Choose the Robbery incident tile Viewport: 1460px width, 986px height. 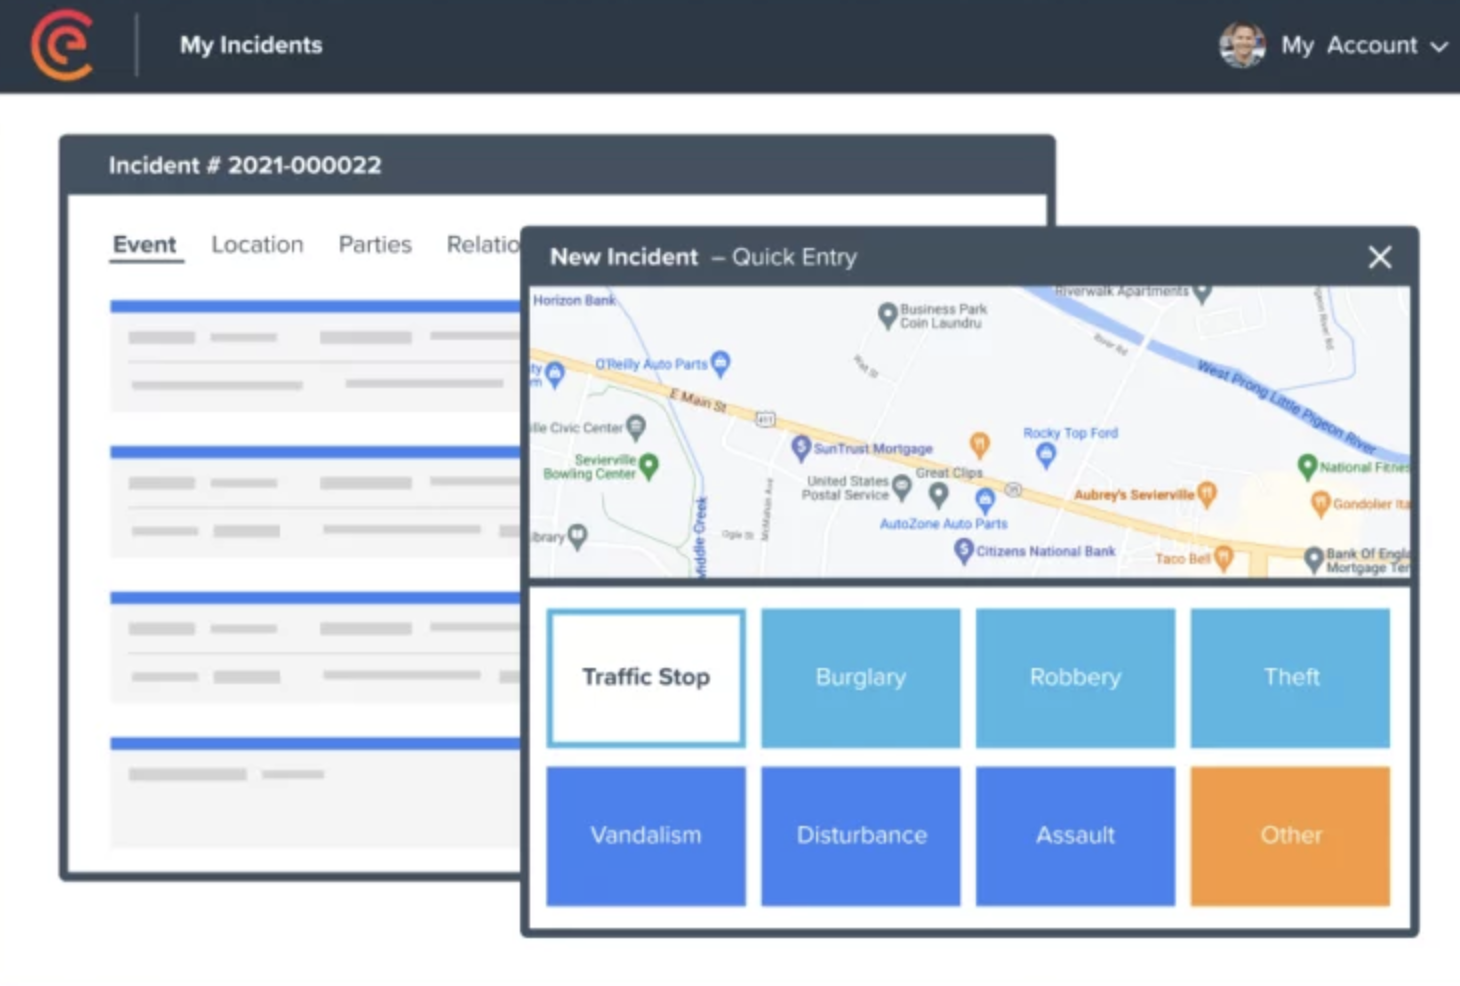pos(1075,678)
